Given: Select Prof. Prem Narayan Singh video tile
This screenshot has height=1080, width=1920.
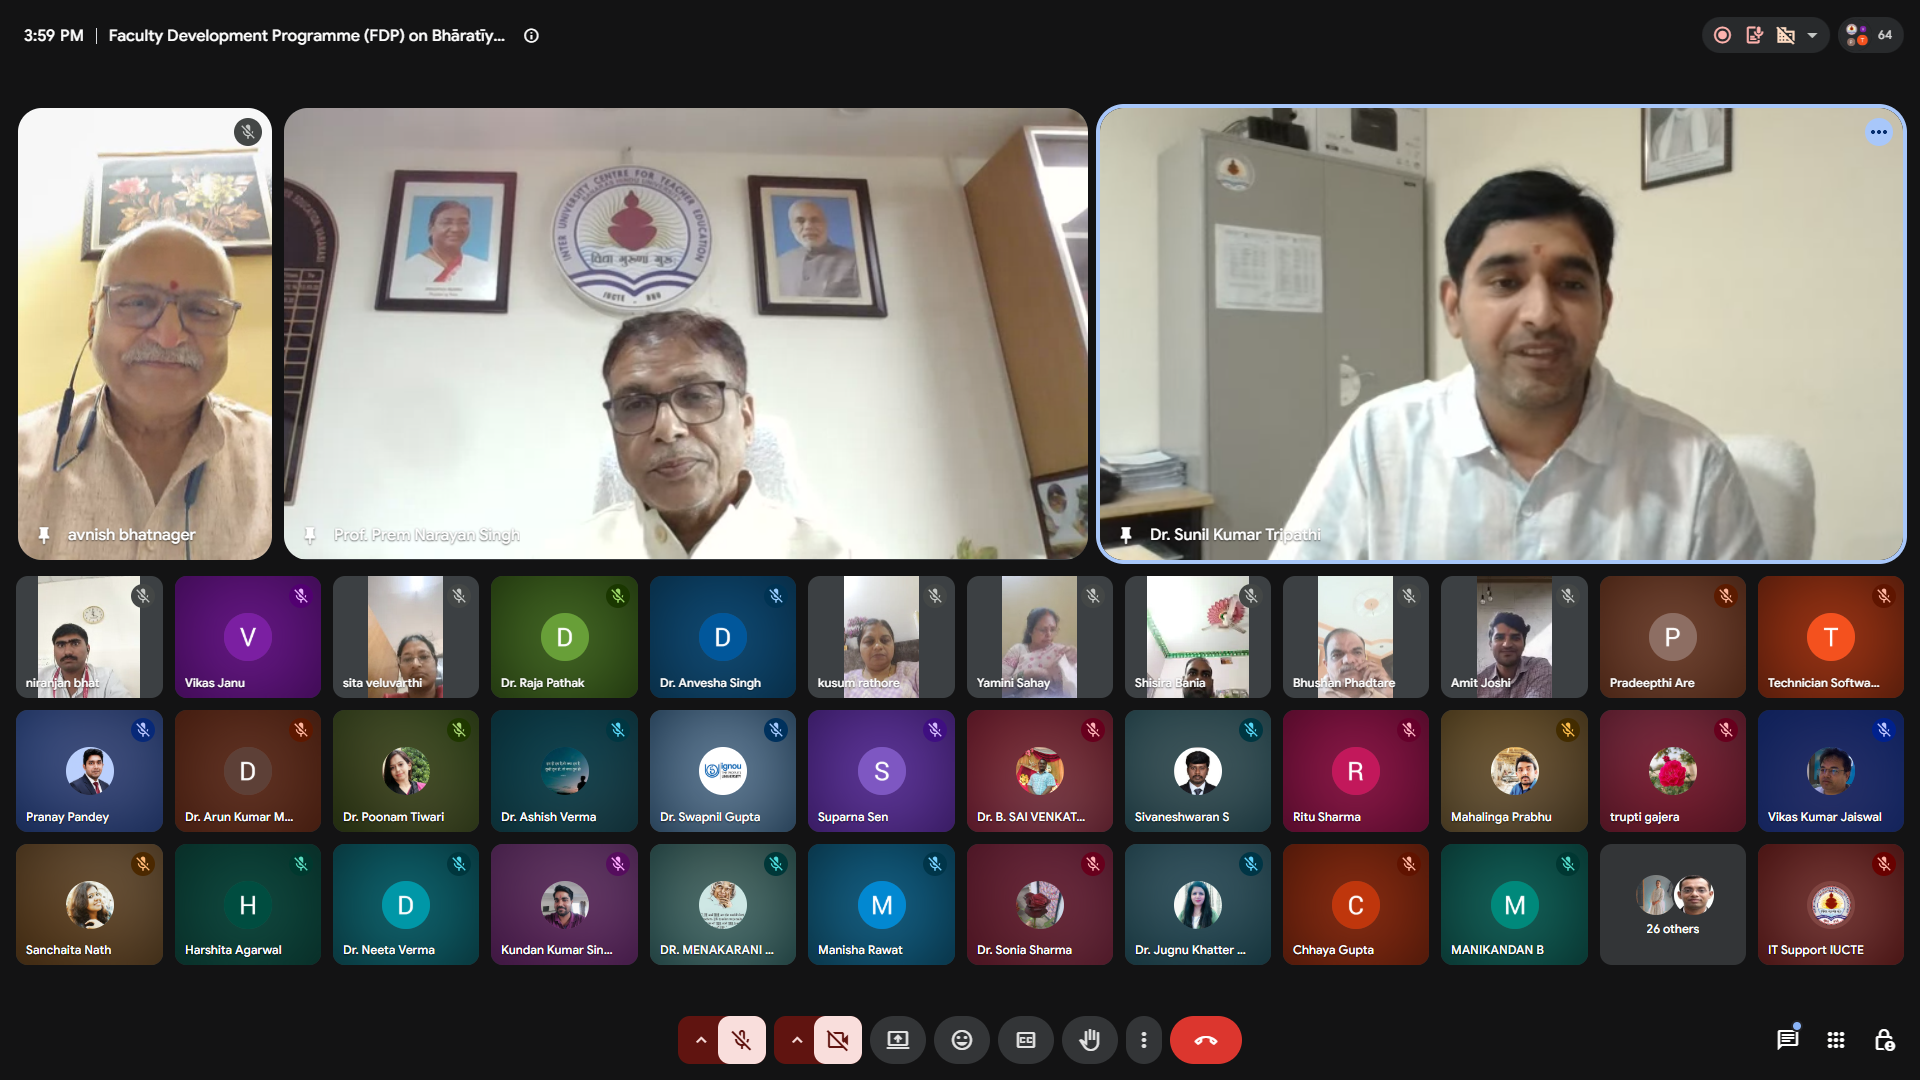Looking at the screenshot, I should (x=686, y=333).
